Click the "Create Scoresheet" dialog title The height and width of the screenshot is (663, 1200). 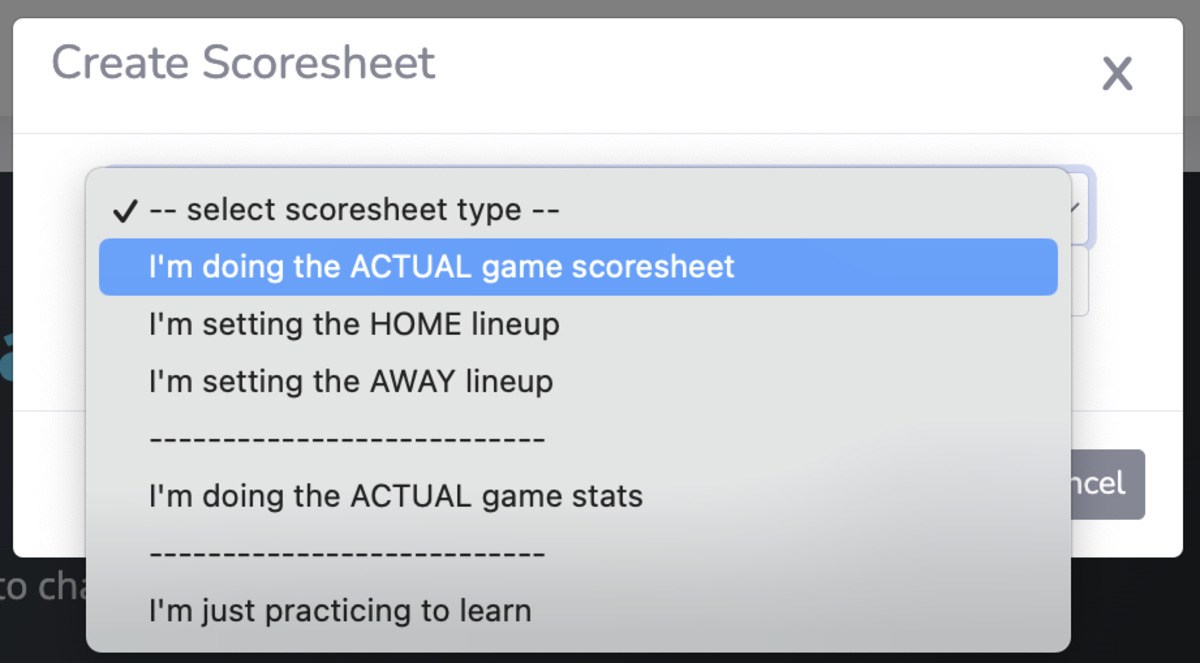243,63
